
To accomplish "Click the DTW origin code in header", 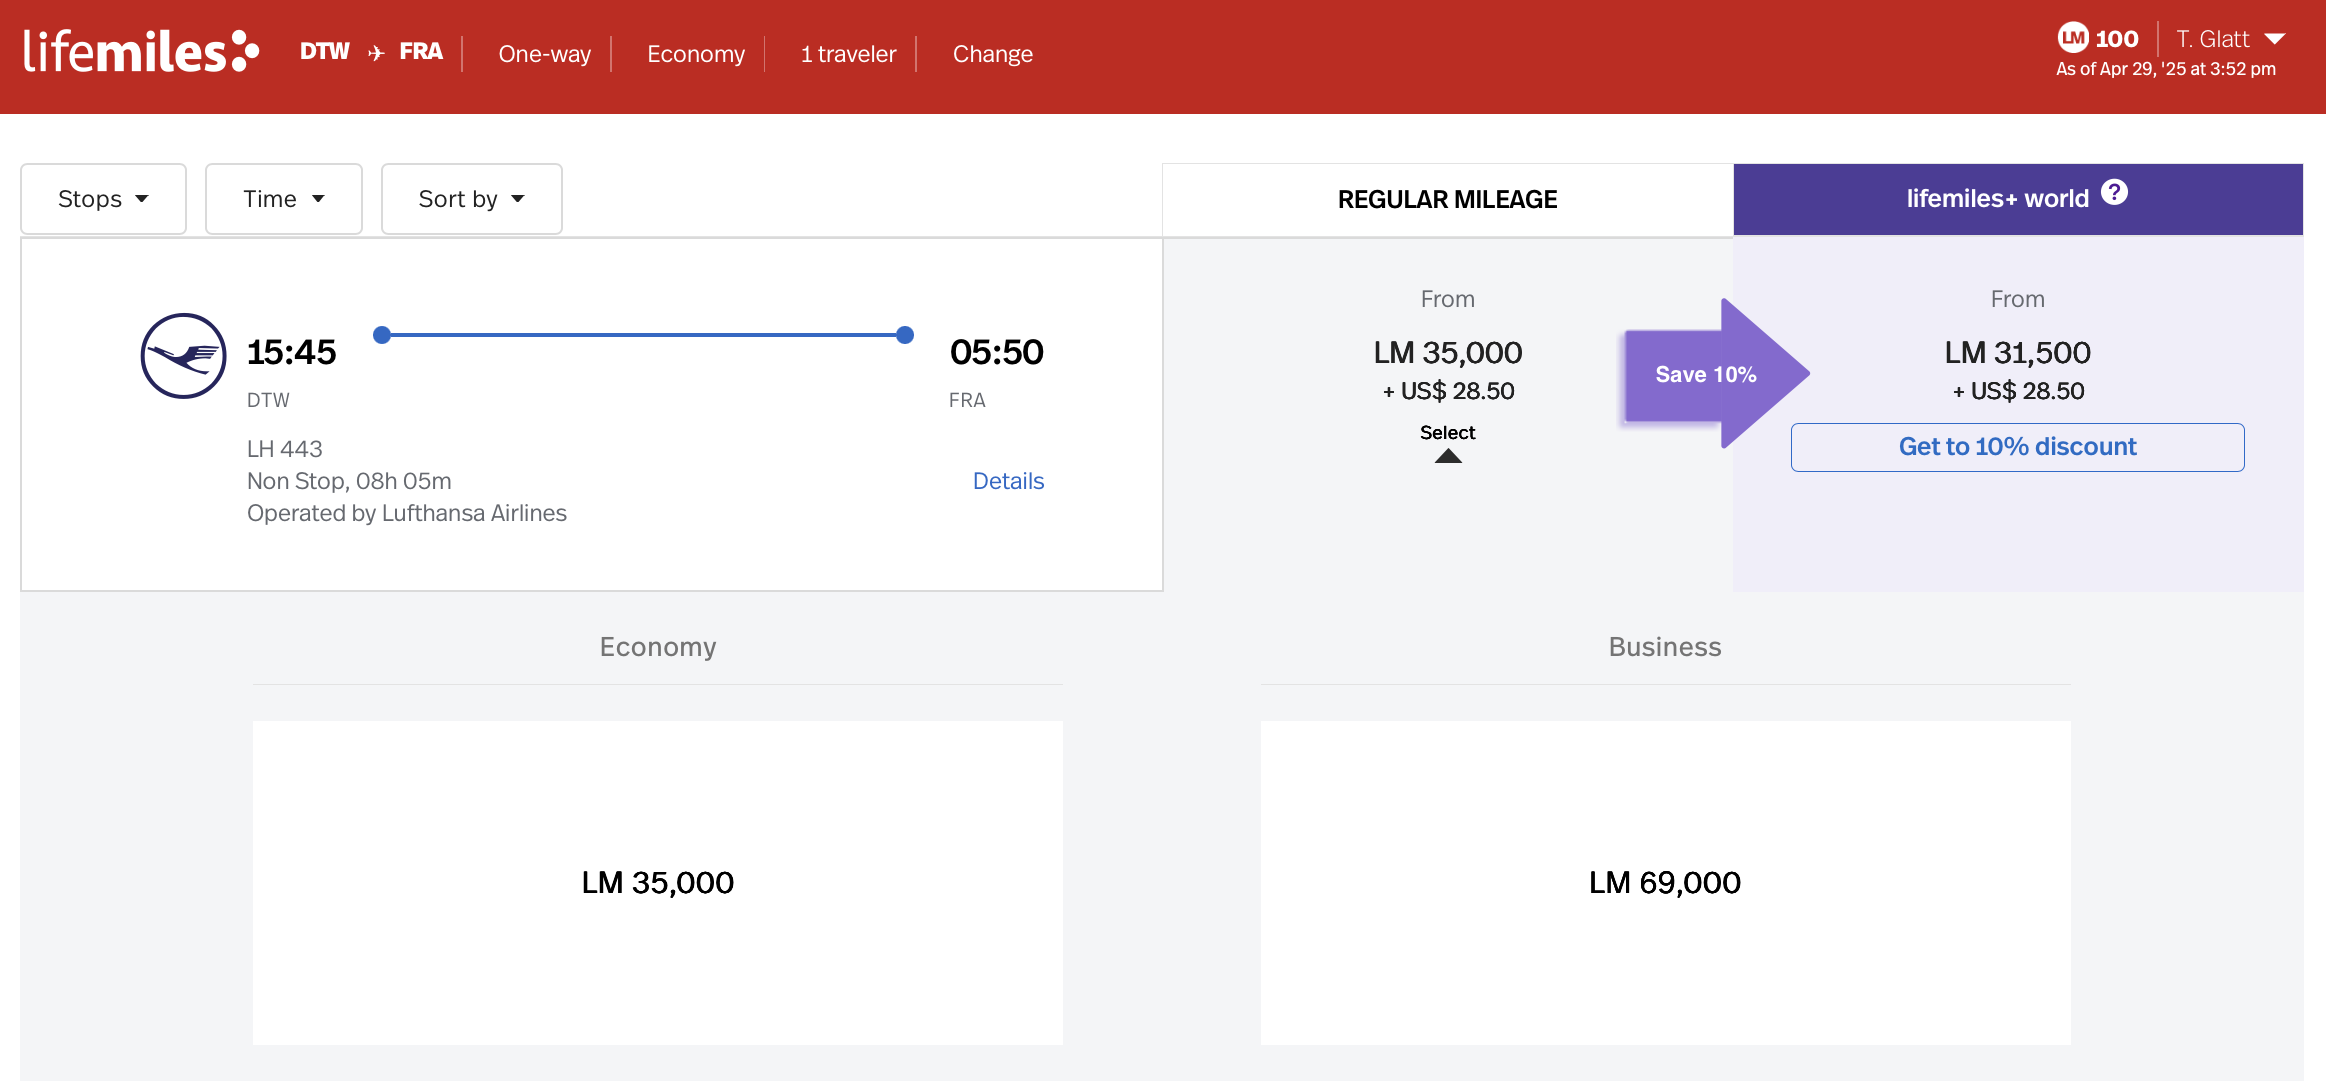I will coord(325,52).
